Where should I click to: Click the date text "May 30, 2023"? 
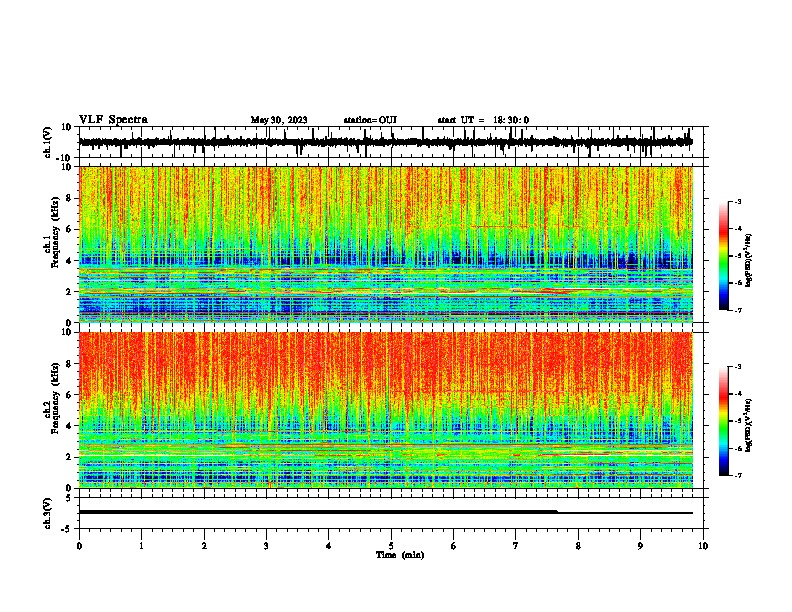pos(279,120)
